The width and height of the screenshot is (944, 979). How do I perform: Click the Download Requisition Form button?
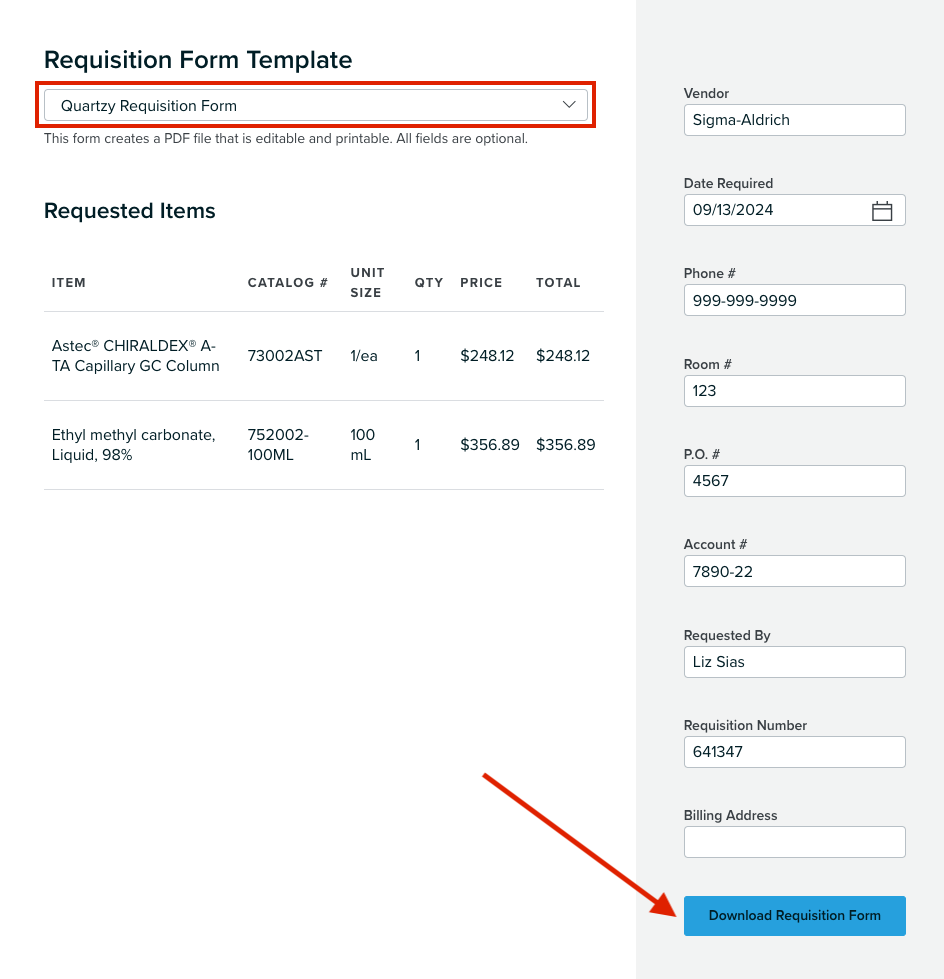(794, 915)
